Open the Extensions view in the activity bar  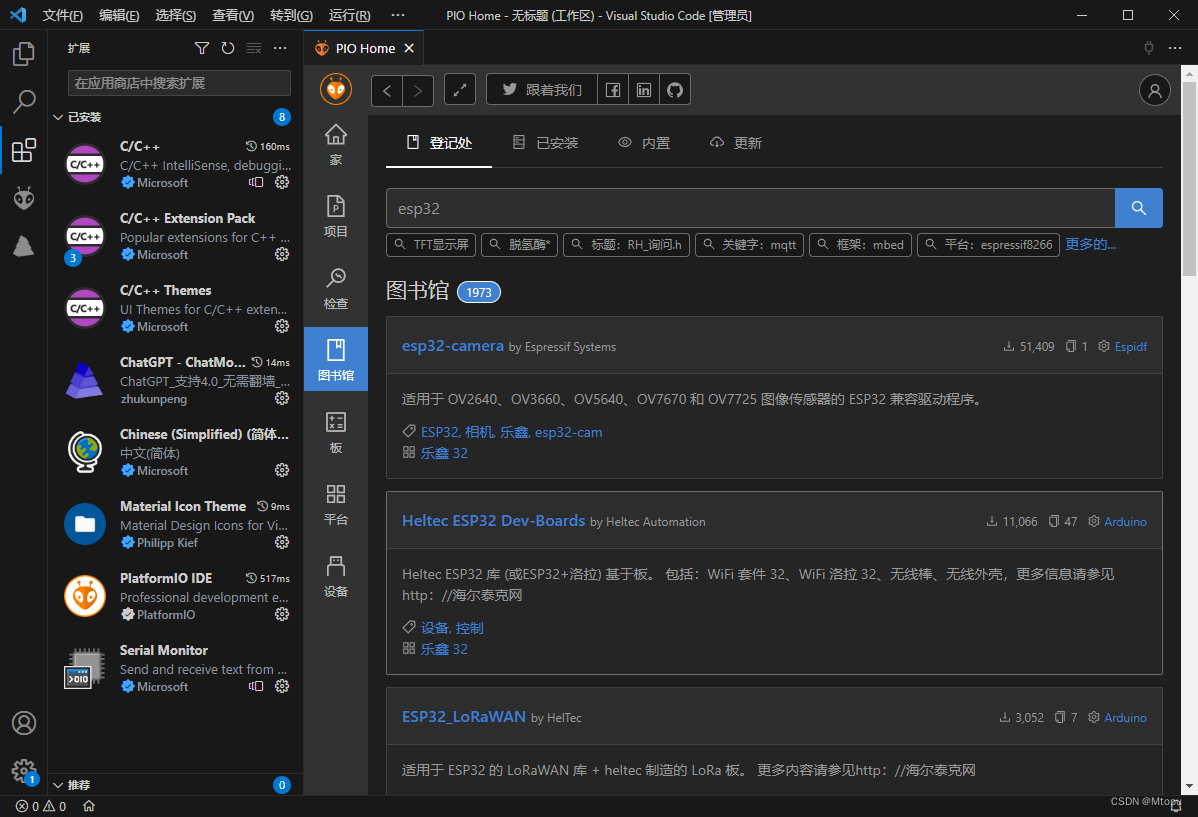click(x=23, y=152)
